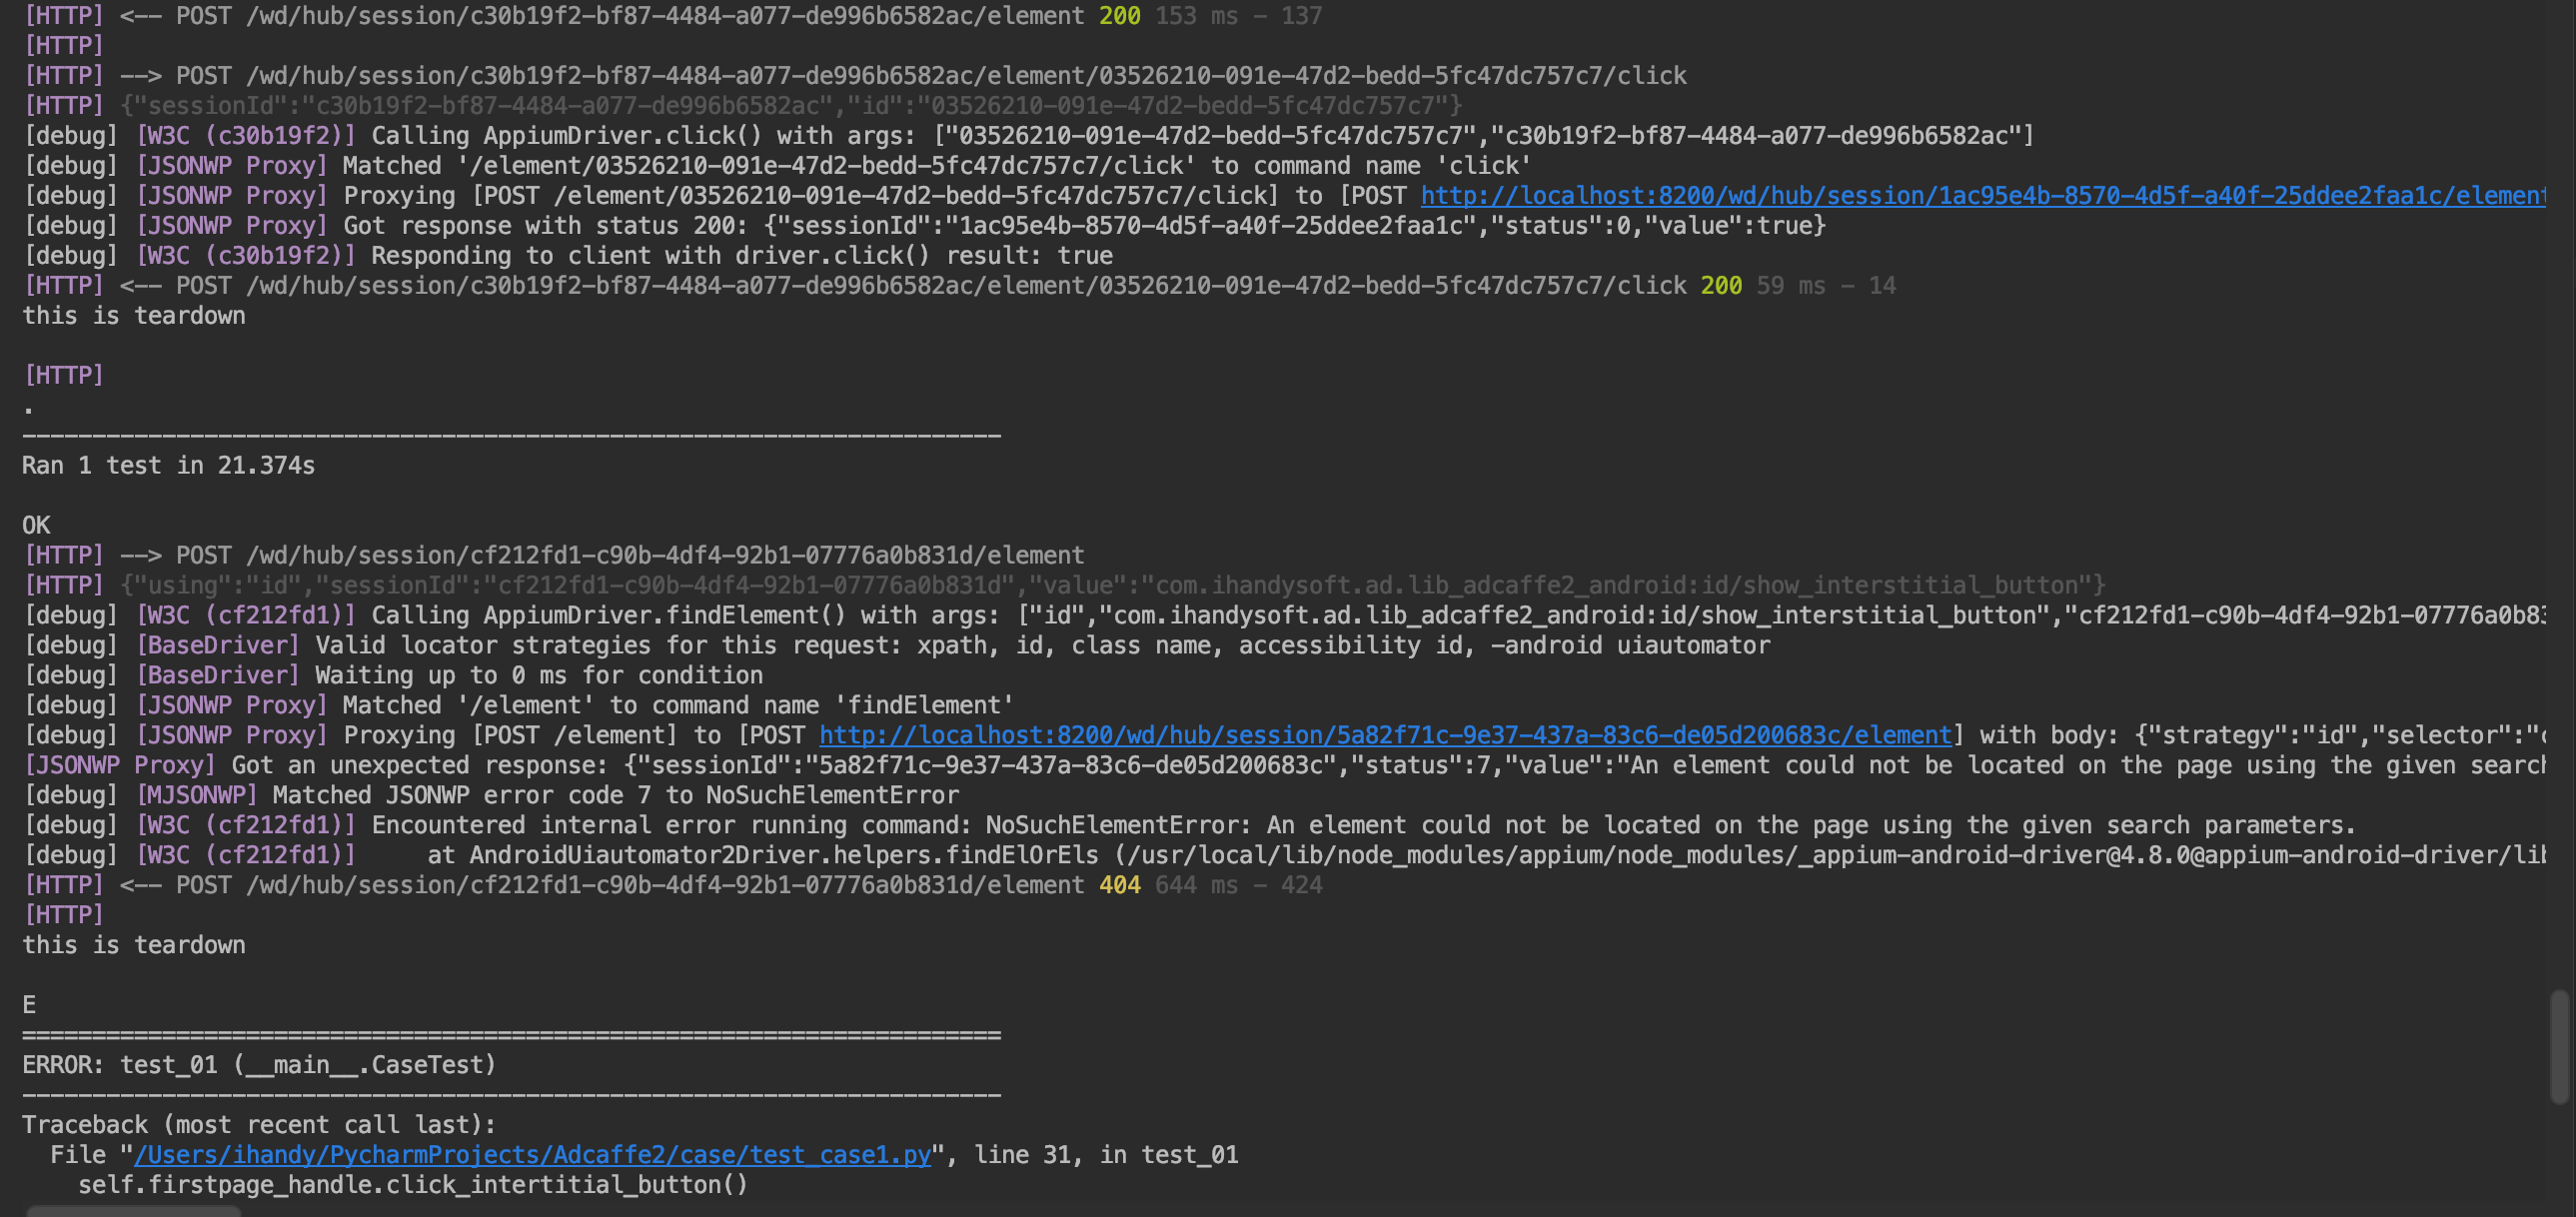Screen dimensions: 2576x1217
Task: Click the 'Valid locator strategies for this request' line
Action: point(897,646)
